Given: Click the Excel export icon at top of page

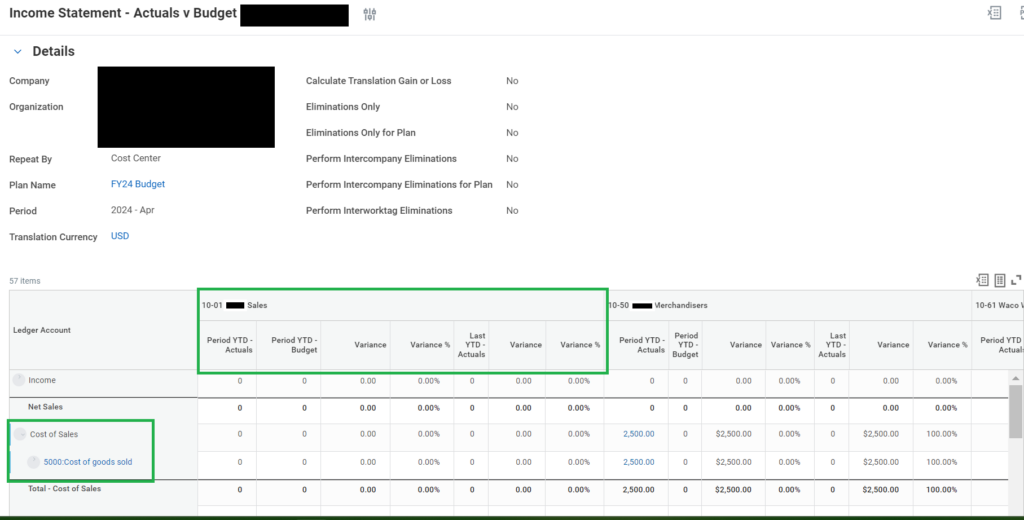Looking at the screenshot, I should click(994, 12).
